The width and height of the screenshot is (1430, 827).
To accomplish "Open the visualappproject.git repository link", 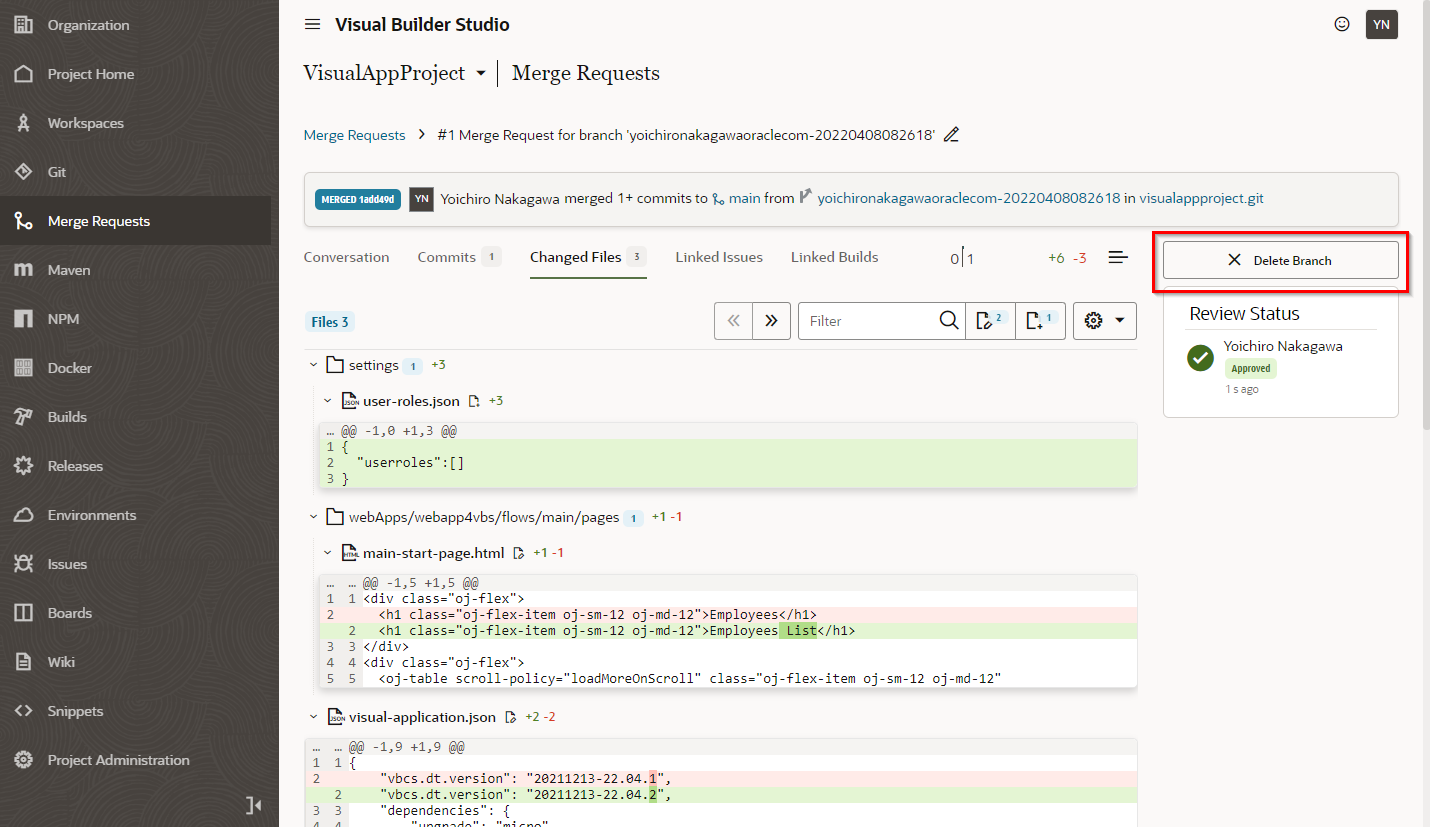I will [x=1201, y=199].
